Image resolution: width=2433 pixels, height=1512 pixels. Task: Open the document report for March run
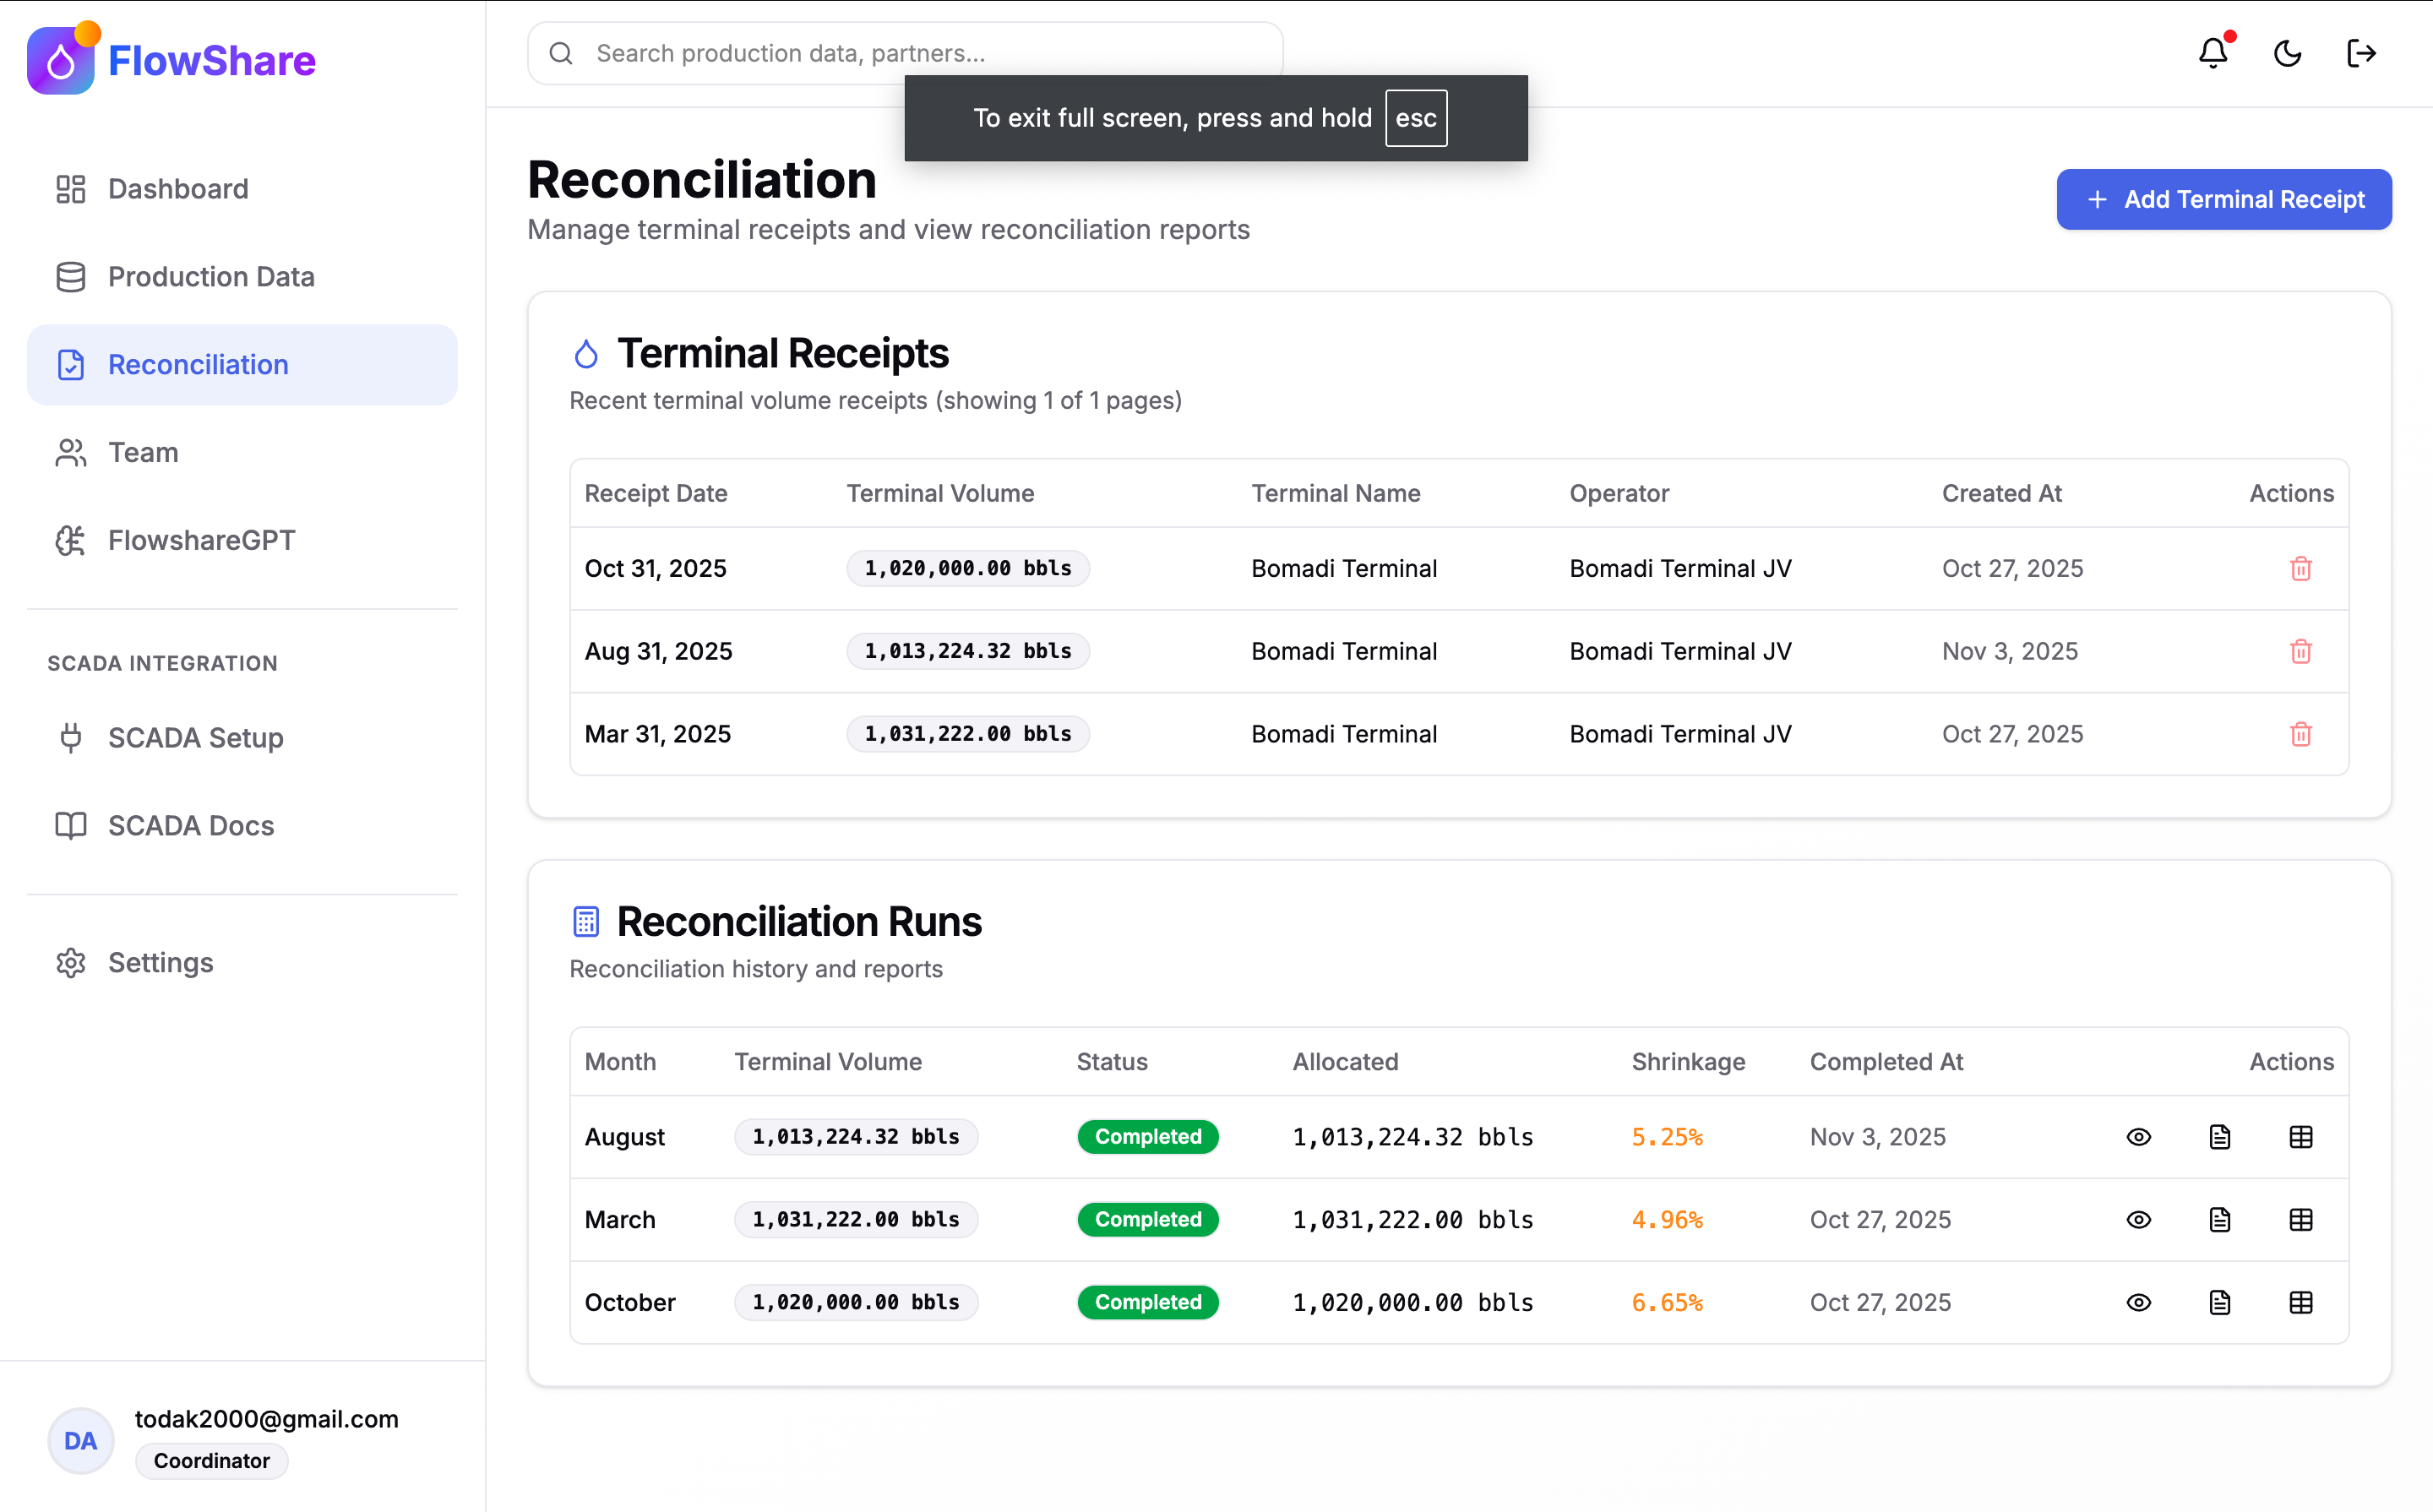click(x=2219, y=1220)
